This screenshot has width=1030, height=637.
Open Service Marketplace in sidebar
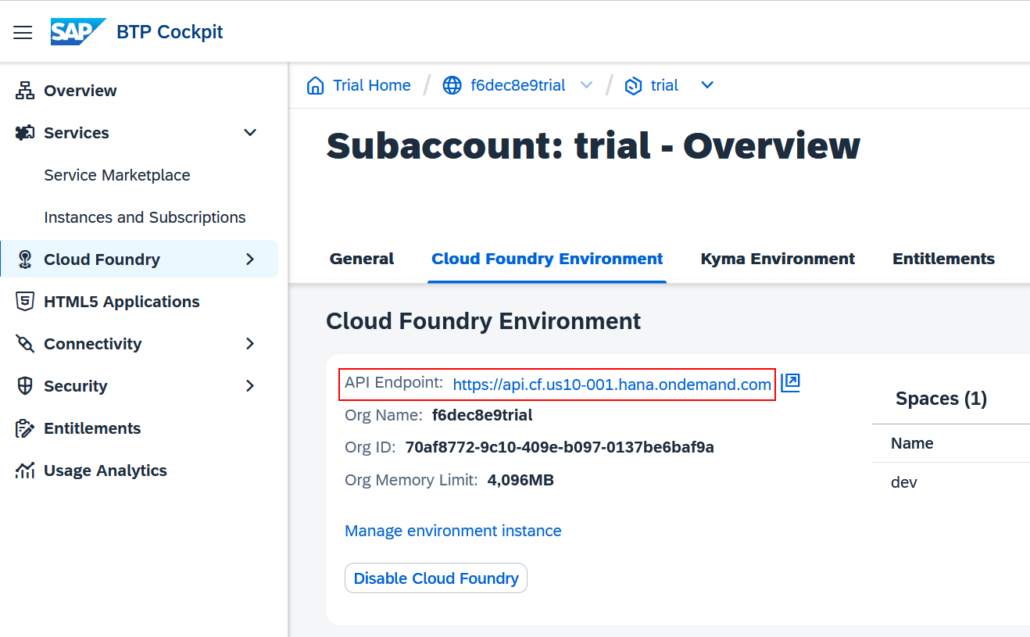pos(117,175)
